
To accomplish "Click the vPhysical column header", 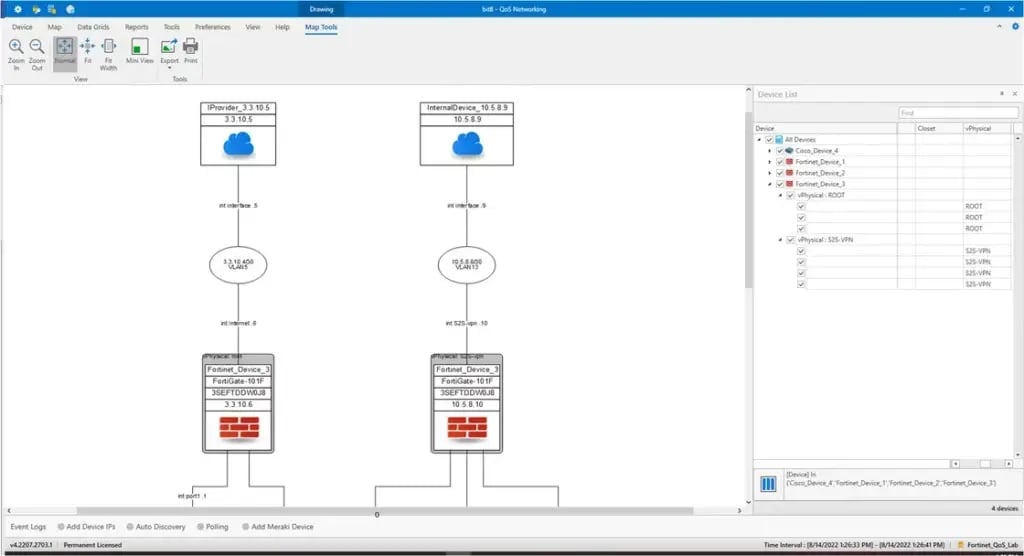I will [987, 128].
